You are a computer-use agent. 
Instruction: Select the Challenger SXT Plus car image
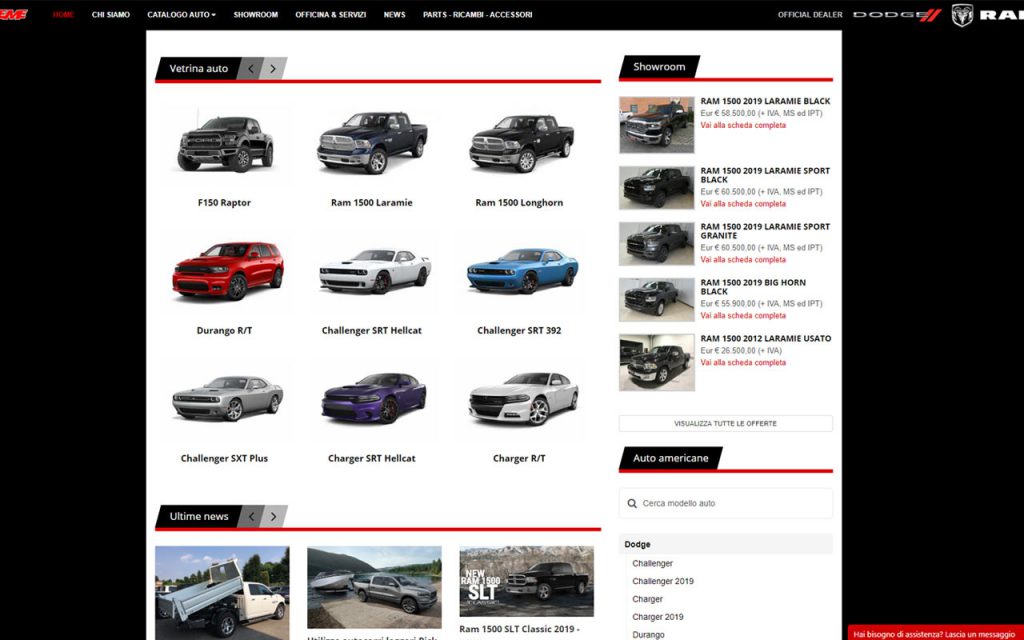pyautogui.click(x=227, y=398)
